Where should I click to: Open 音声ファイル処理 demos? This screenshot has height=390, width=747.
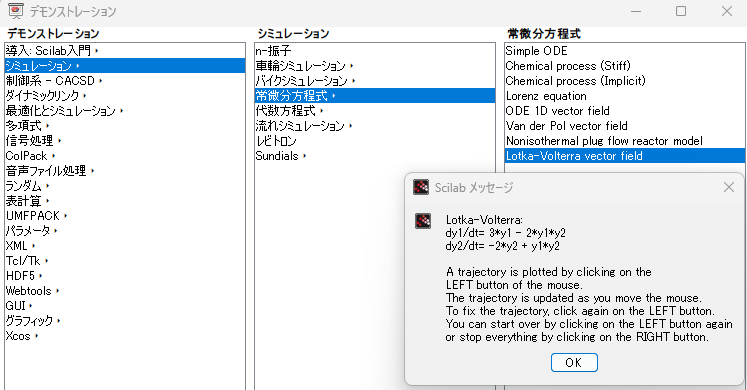click(125, 170)
